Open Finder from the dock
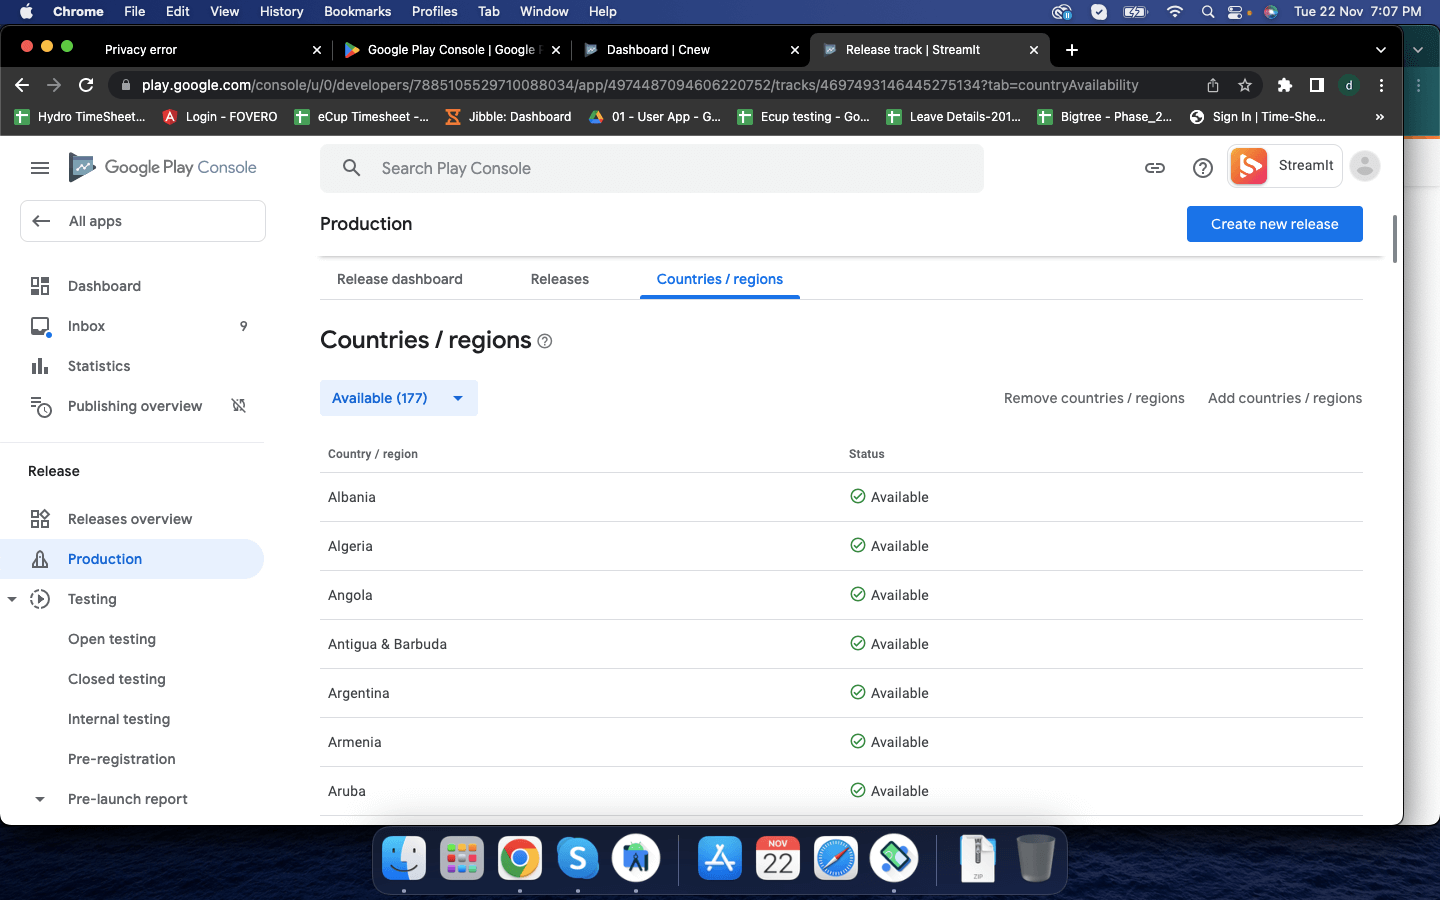Screen dimensions: 1440x900 click(404, 858)
